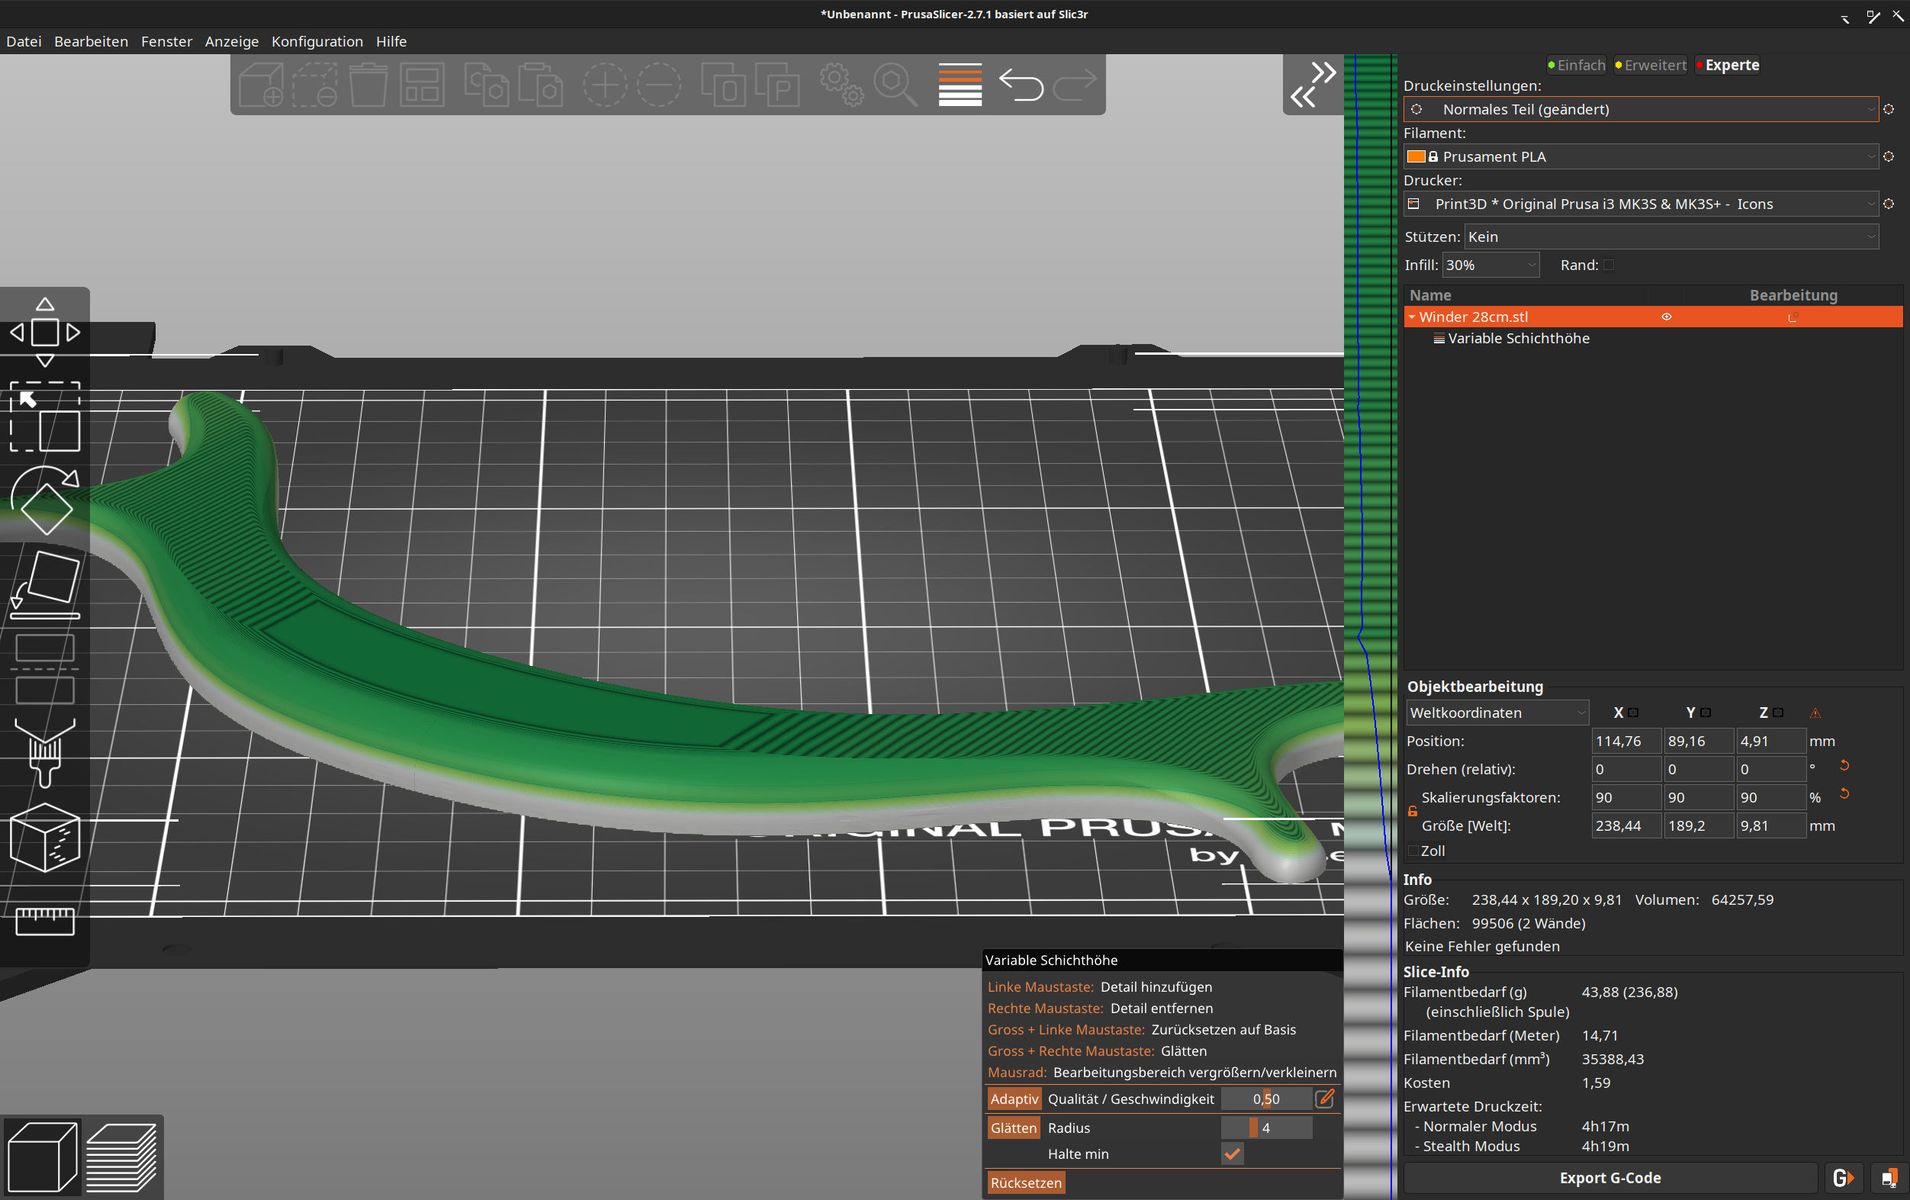Image resolution: width=1910 pixels, height=1200 pixels.
Task: Open the Stützen supports dropdown
Action: click(1670, 237)
